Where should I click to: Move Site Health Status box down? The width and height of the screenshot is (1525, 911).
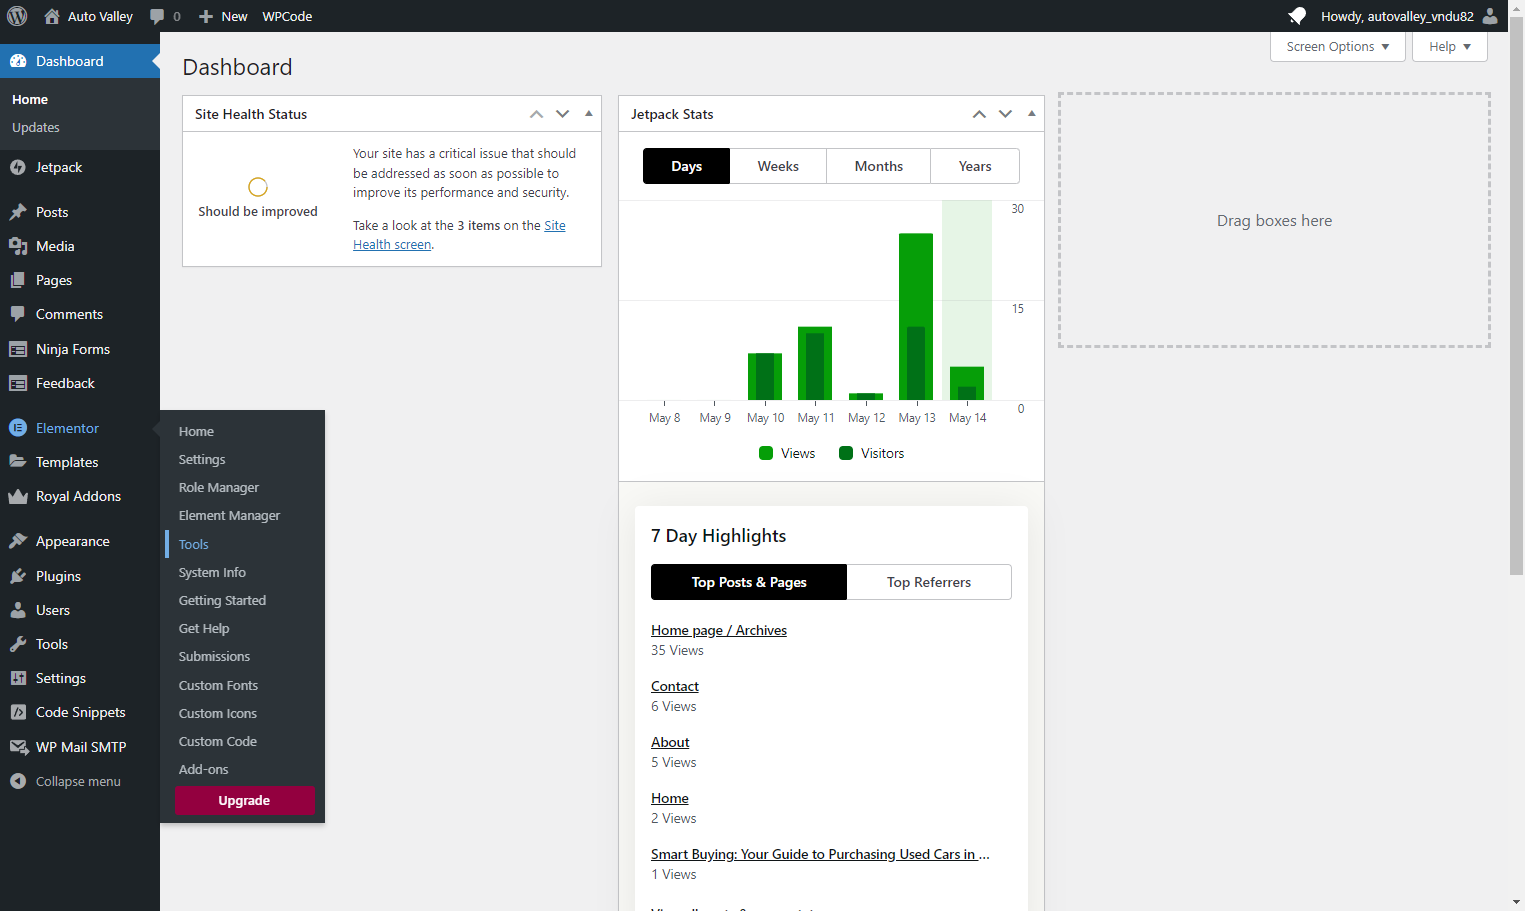(563, 114)
